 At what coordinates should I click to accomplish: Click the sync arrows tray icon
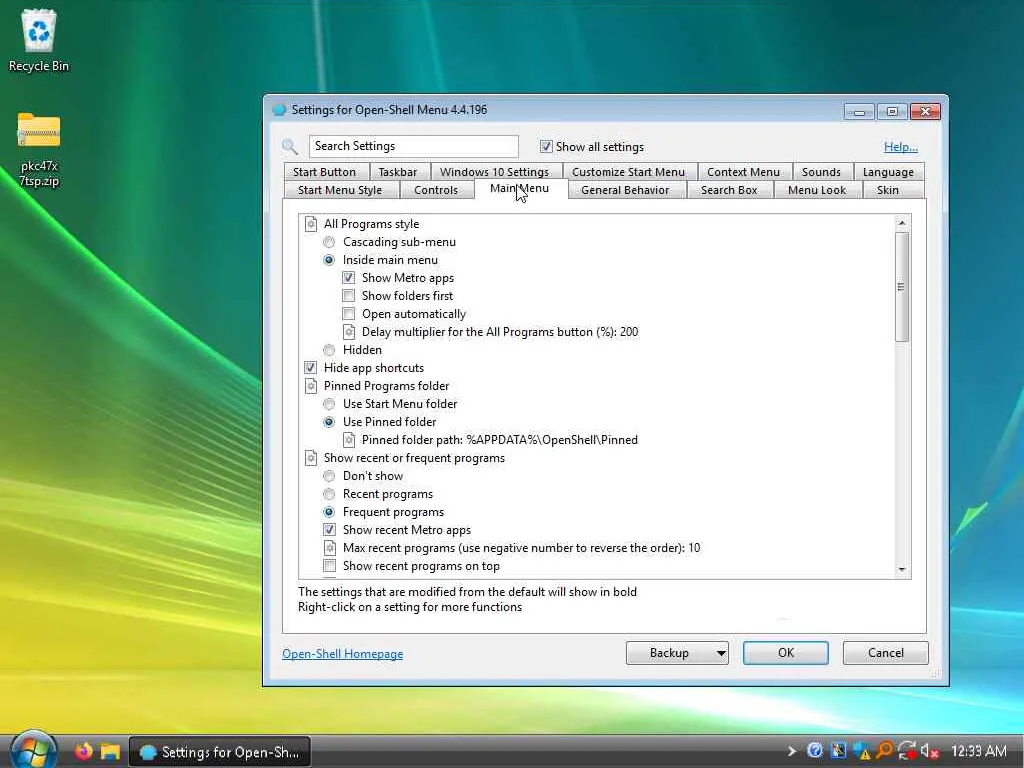[906, 751]
